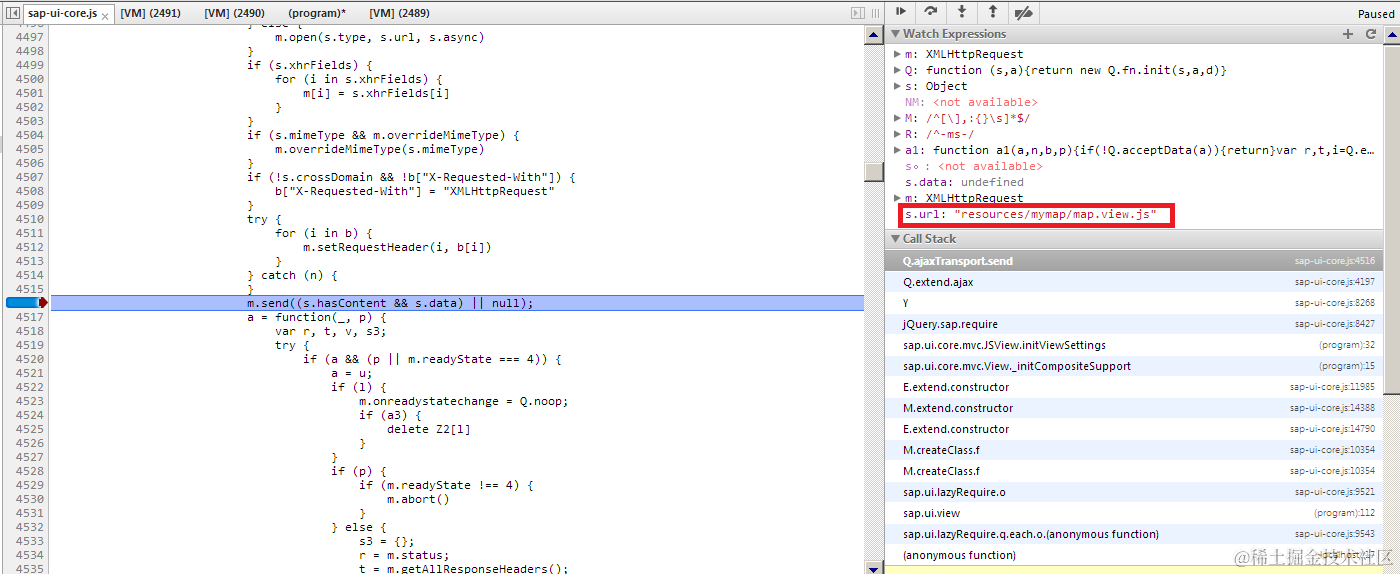Expand the 'R: /^-ms-/' watch entry
The width and height of the screenshot is (1400, 574).
pos(897,134)
